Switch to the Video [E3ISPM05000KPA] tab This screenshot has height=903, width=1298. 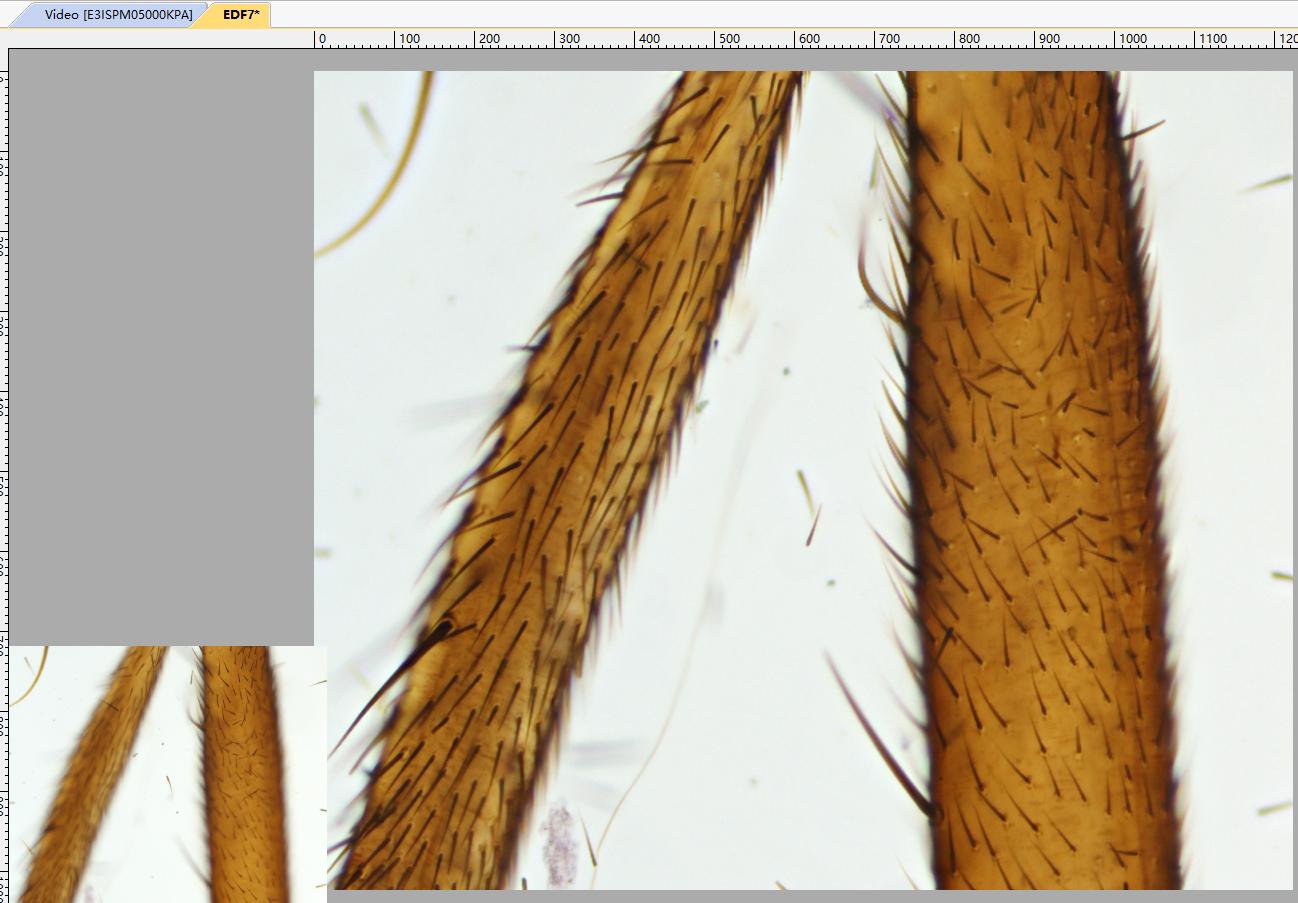click(x=118, y=15)
